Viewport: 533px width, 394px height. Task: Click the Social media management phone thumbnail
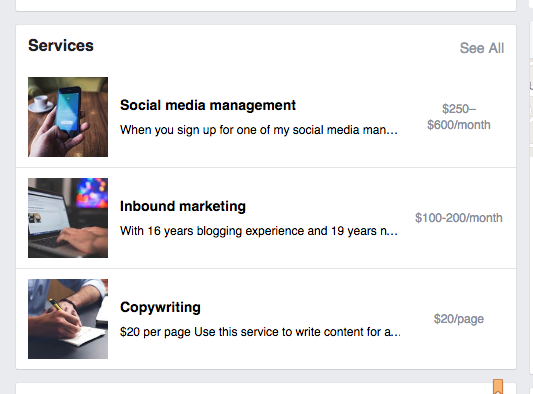pos(68,117)
